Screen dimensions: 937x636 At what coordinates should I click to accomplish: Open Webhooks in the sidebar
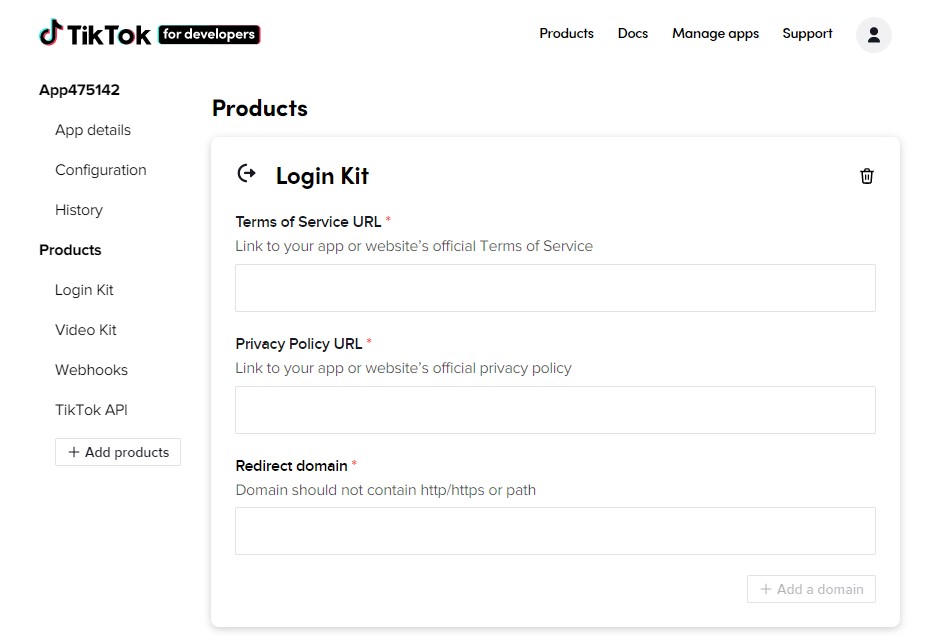pyautogui.click(x=91, y=370)
